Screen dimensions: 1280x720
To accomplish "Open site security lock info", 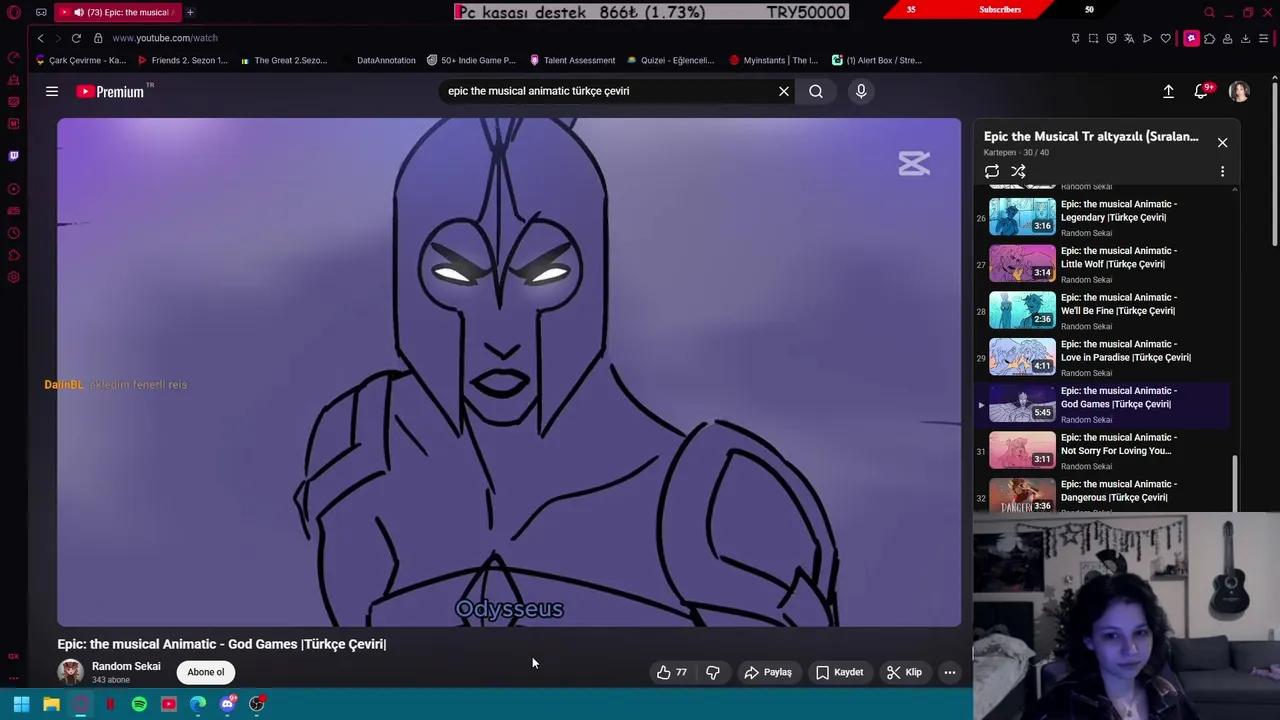I will [98, 38].
